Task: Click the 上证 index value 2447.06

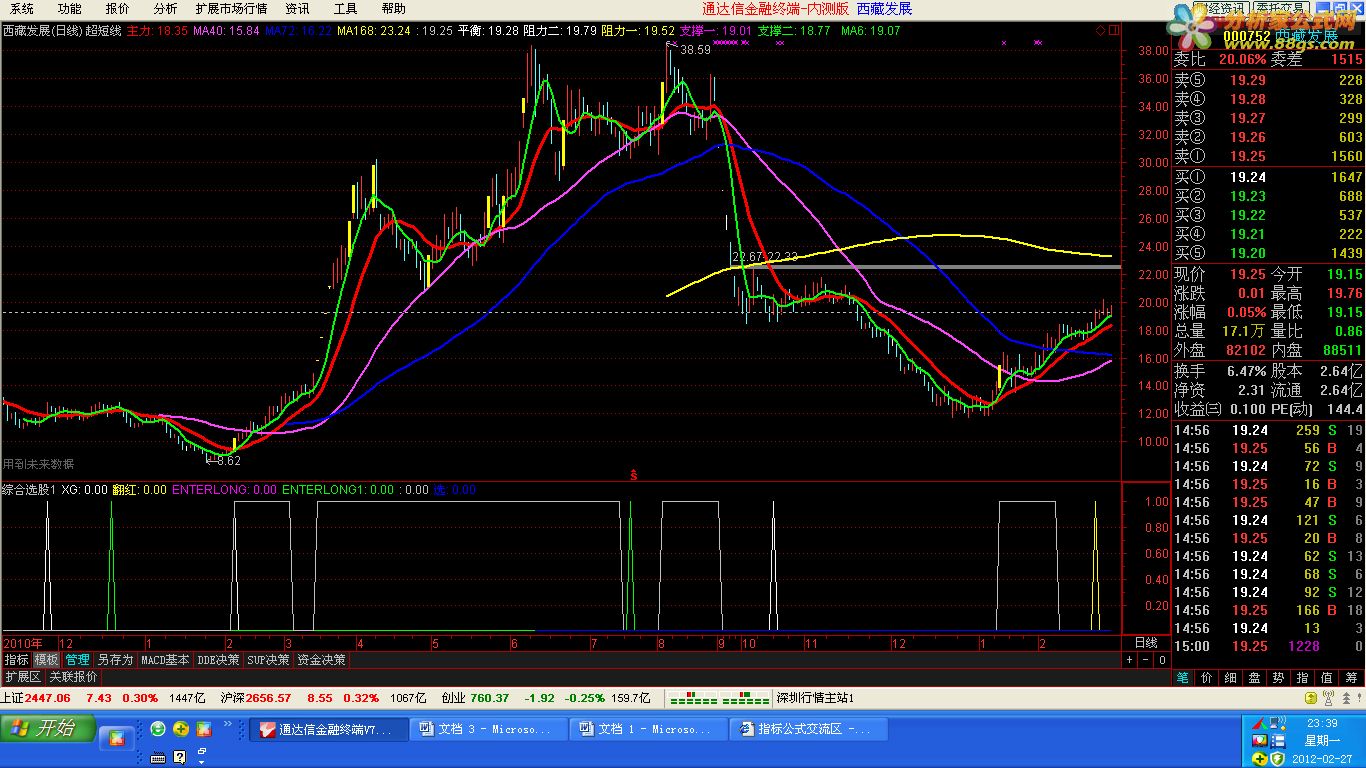Action: (47, 698)
